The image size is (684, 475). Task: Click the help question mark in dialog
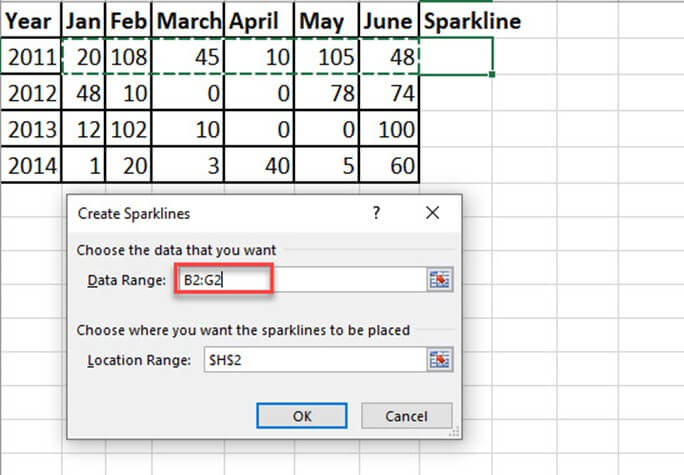pos(377,213)
